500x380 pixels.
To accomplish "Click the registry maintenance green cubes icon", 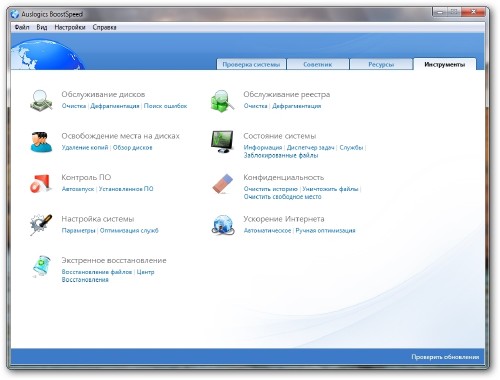I will tap(222, 100).
